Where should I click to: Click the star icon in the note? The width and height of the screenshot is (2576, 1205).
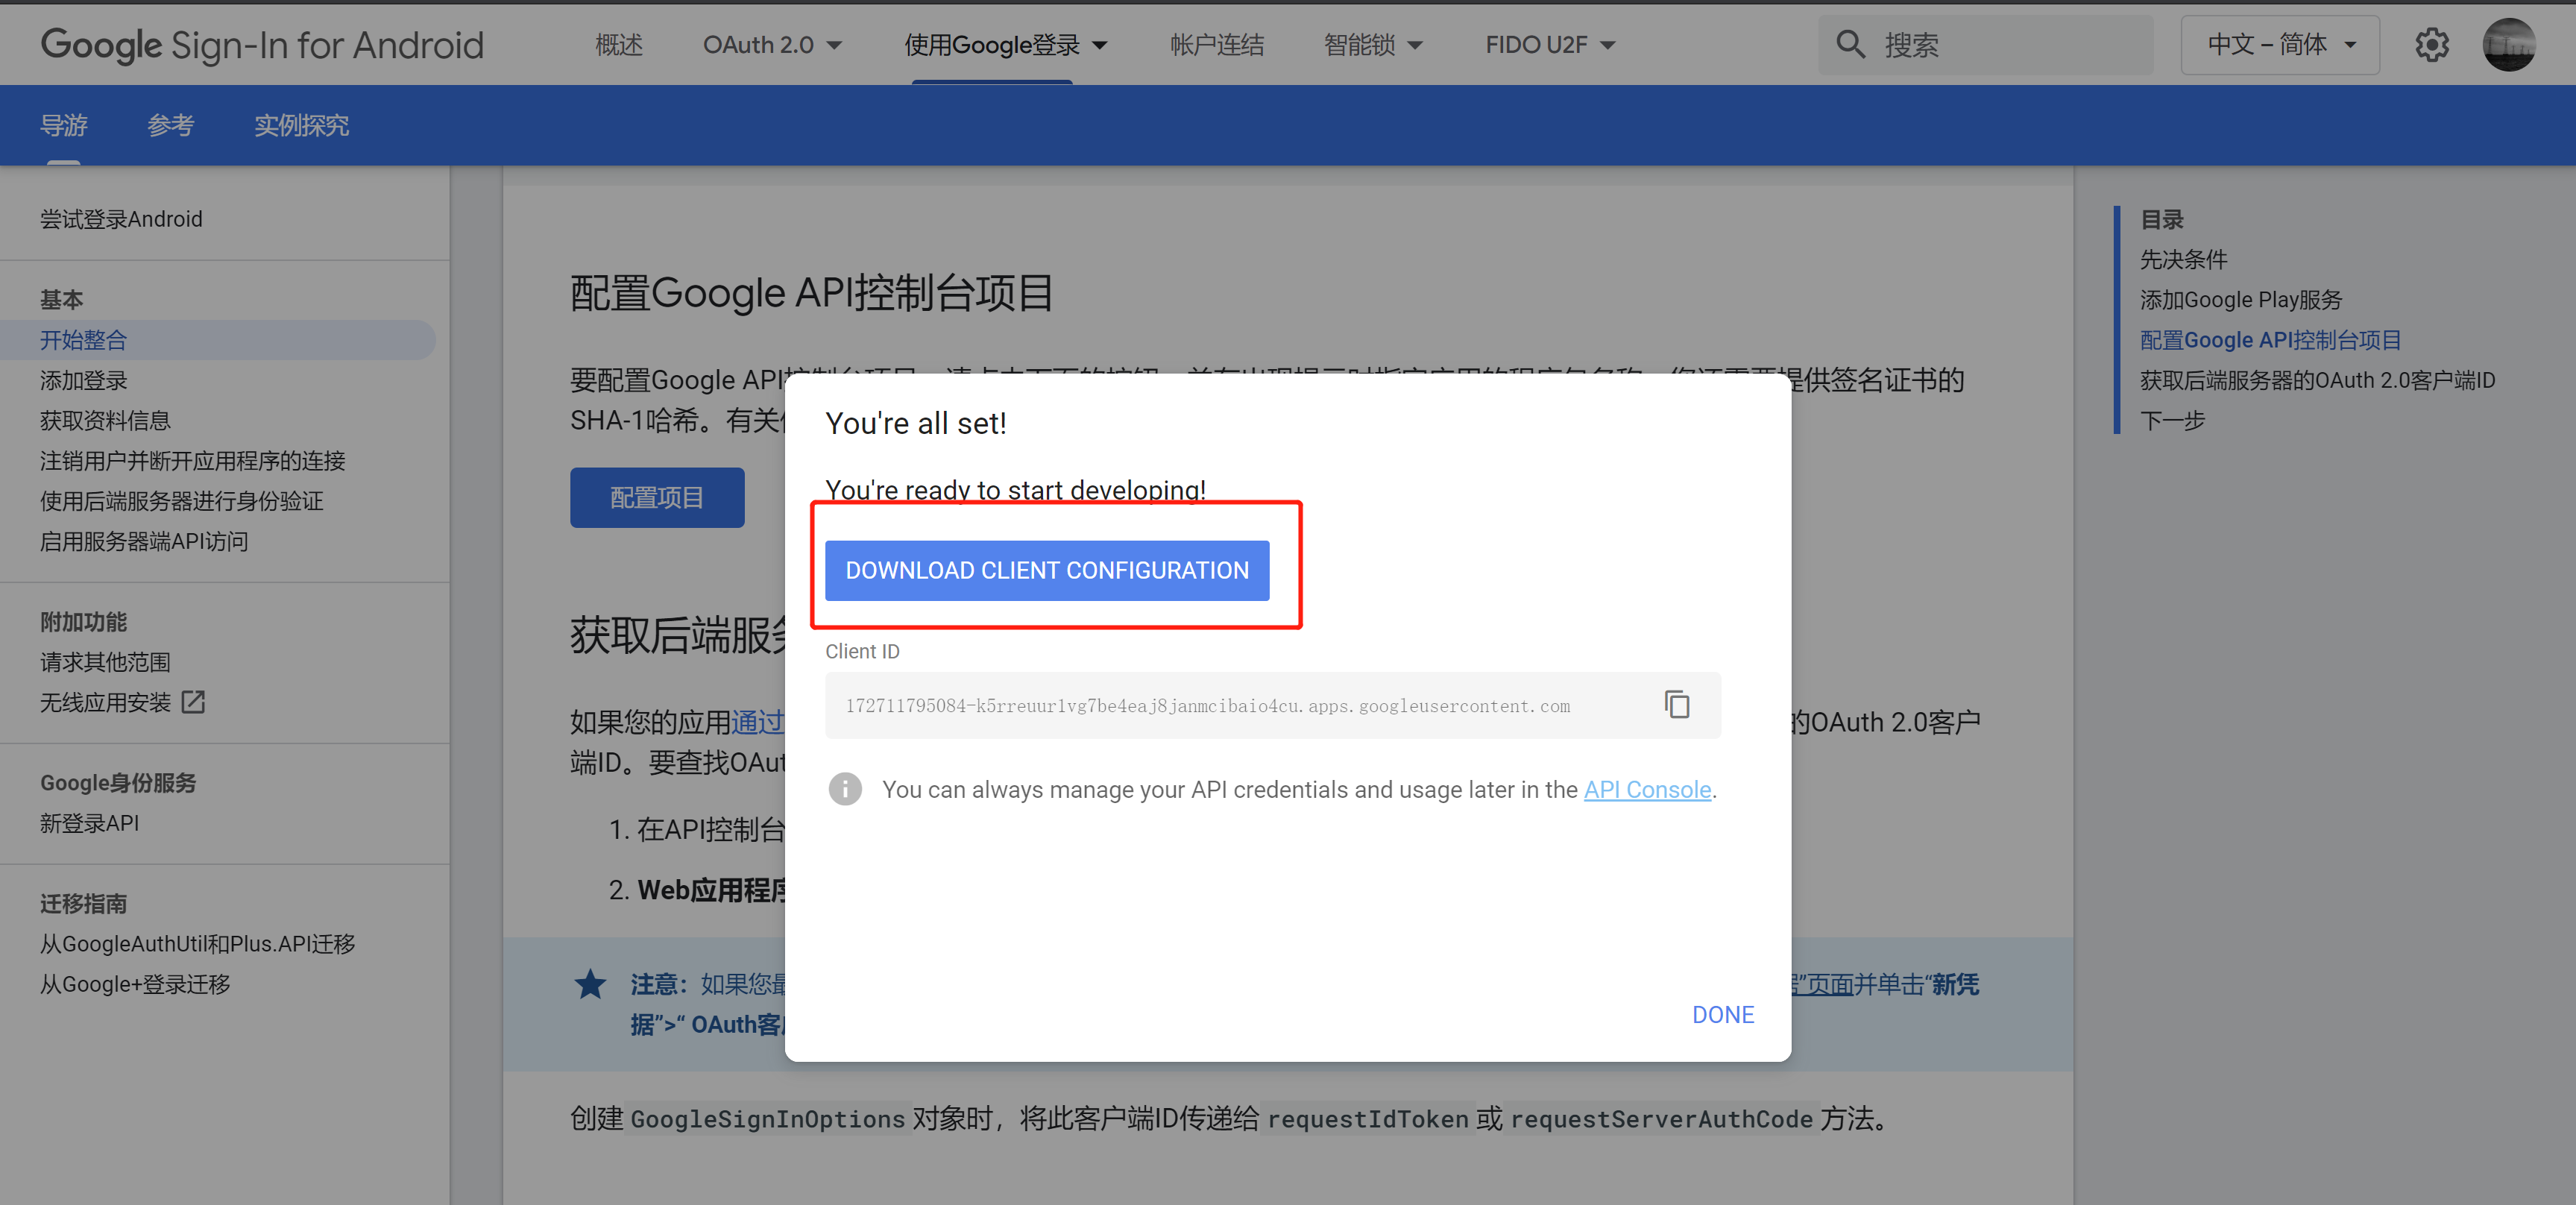tap(590, 984)
